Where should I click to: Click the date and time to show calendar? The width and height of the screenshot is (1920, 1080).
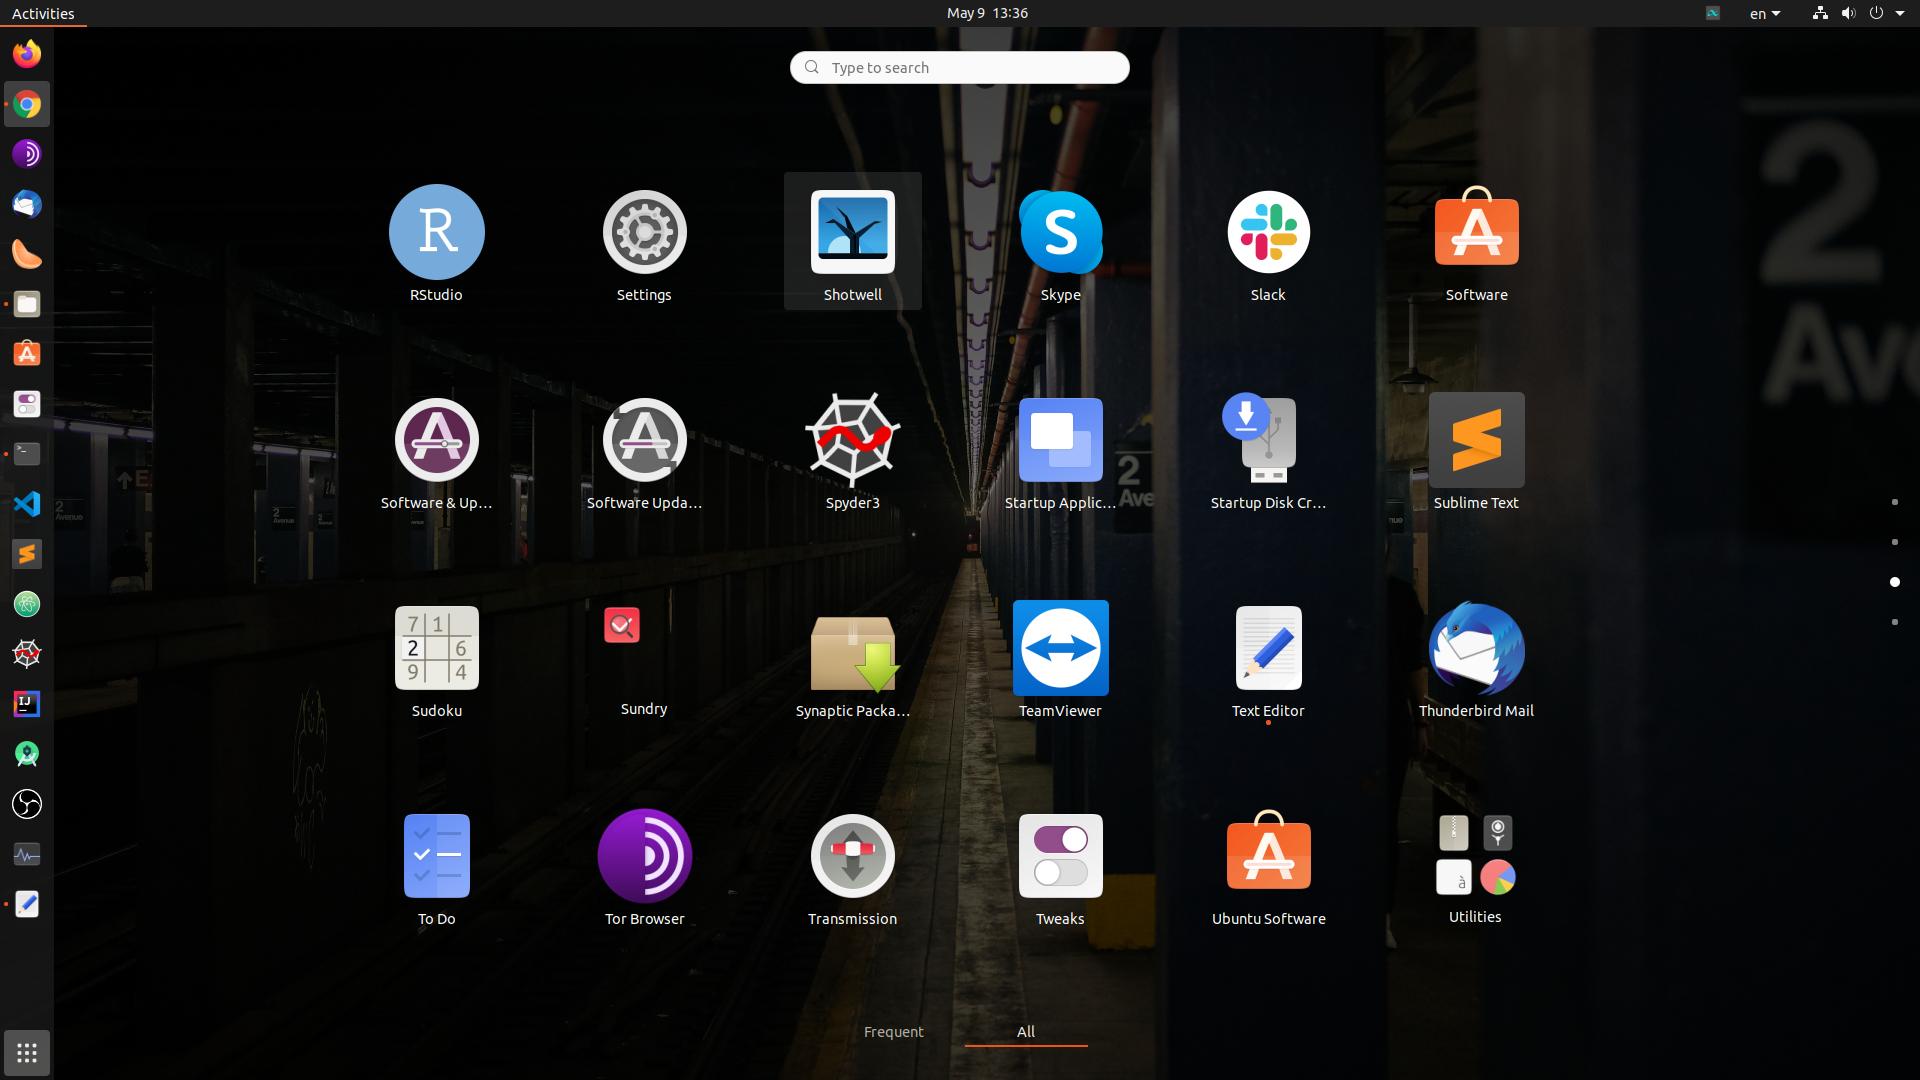(x=986, y=13)
